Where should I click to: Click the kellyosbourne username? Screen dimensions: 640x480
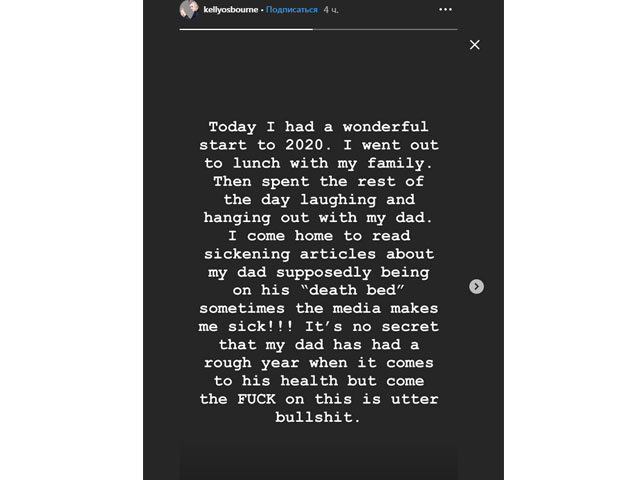[x=231, y=9]
